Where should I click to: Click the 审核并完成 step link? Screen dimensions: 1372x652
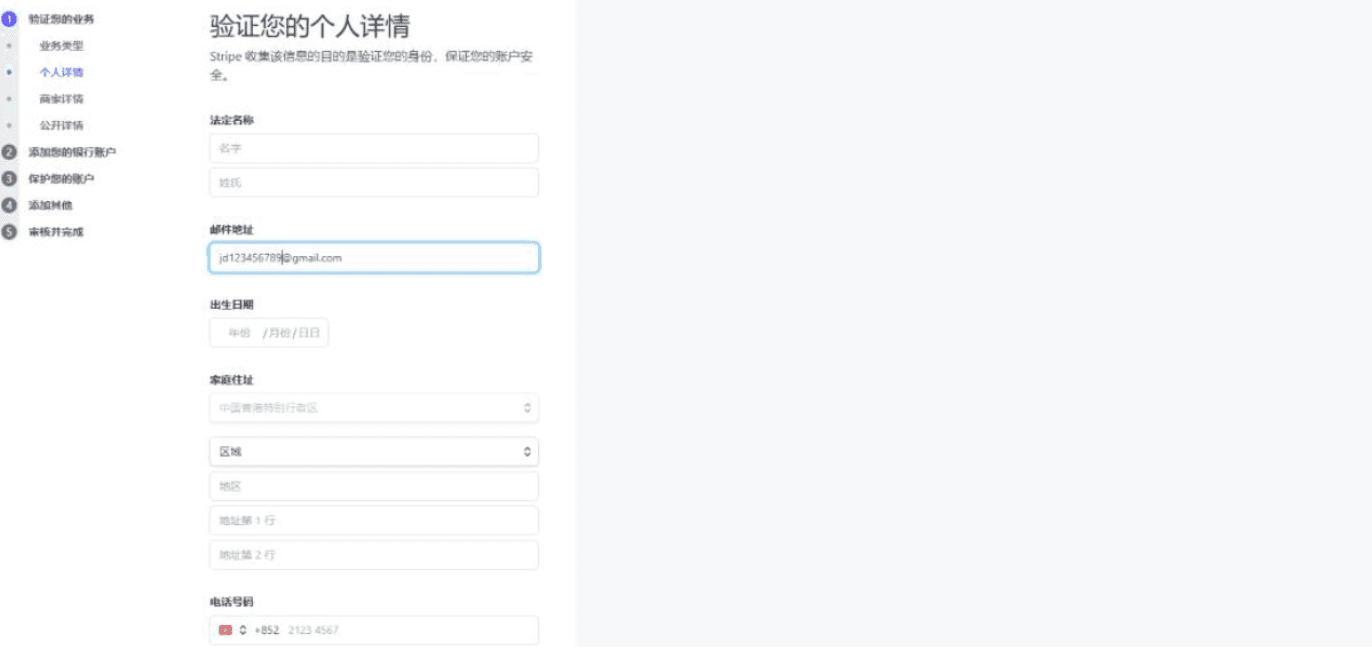(x=56, y=232)
